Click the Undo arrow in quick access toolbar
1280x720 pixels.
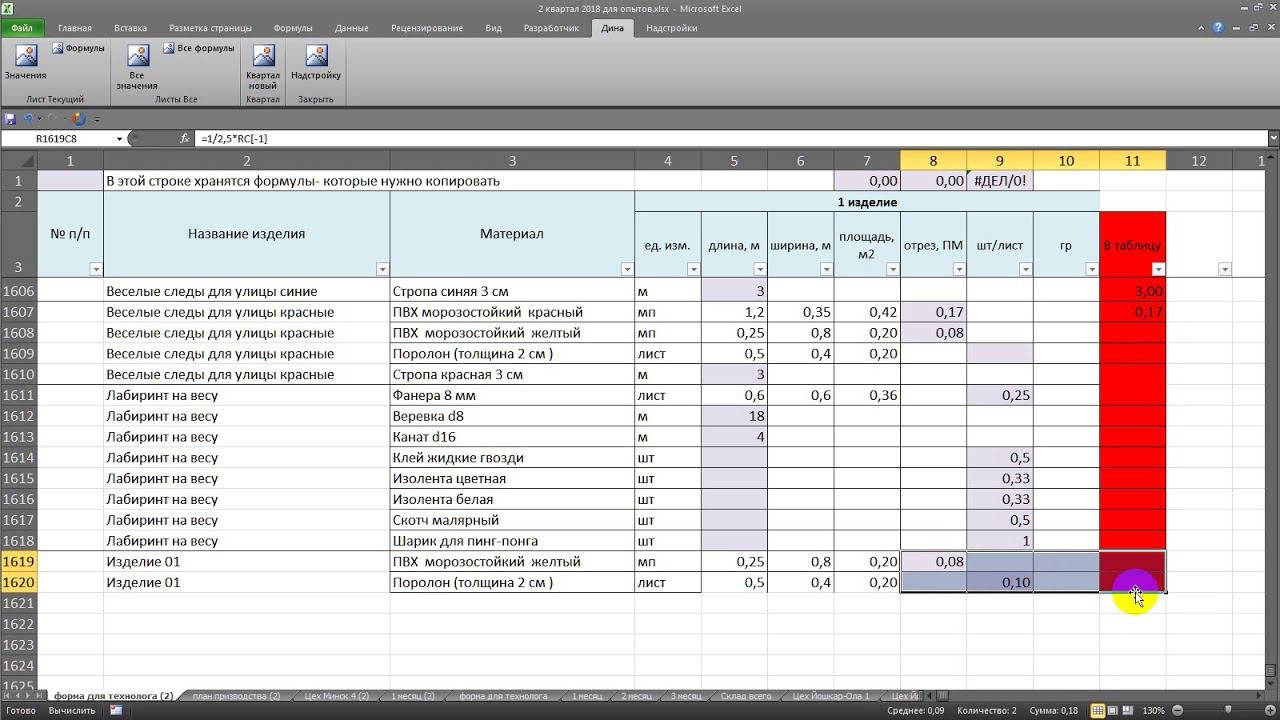pos(29,119)
